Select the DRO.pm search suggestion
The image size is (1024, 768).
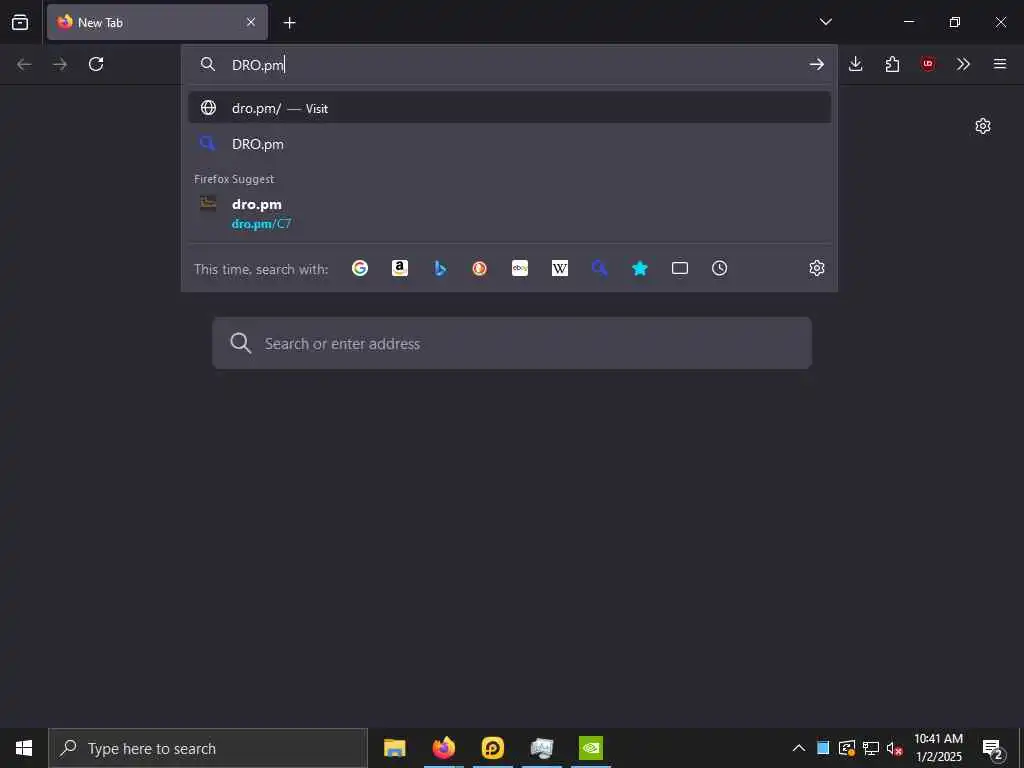509,144
